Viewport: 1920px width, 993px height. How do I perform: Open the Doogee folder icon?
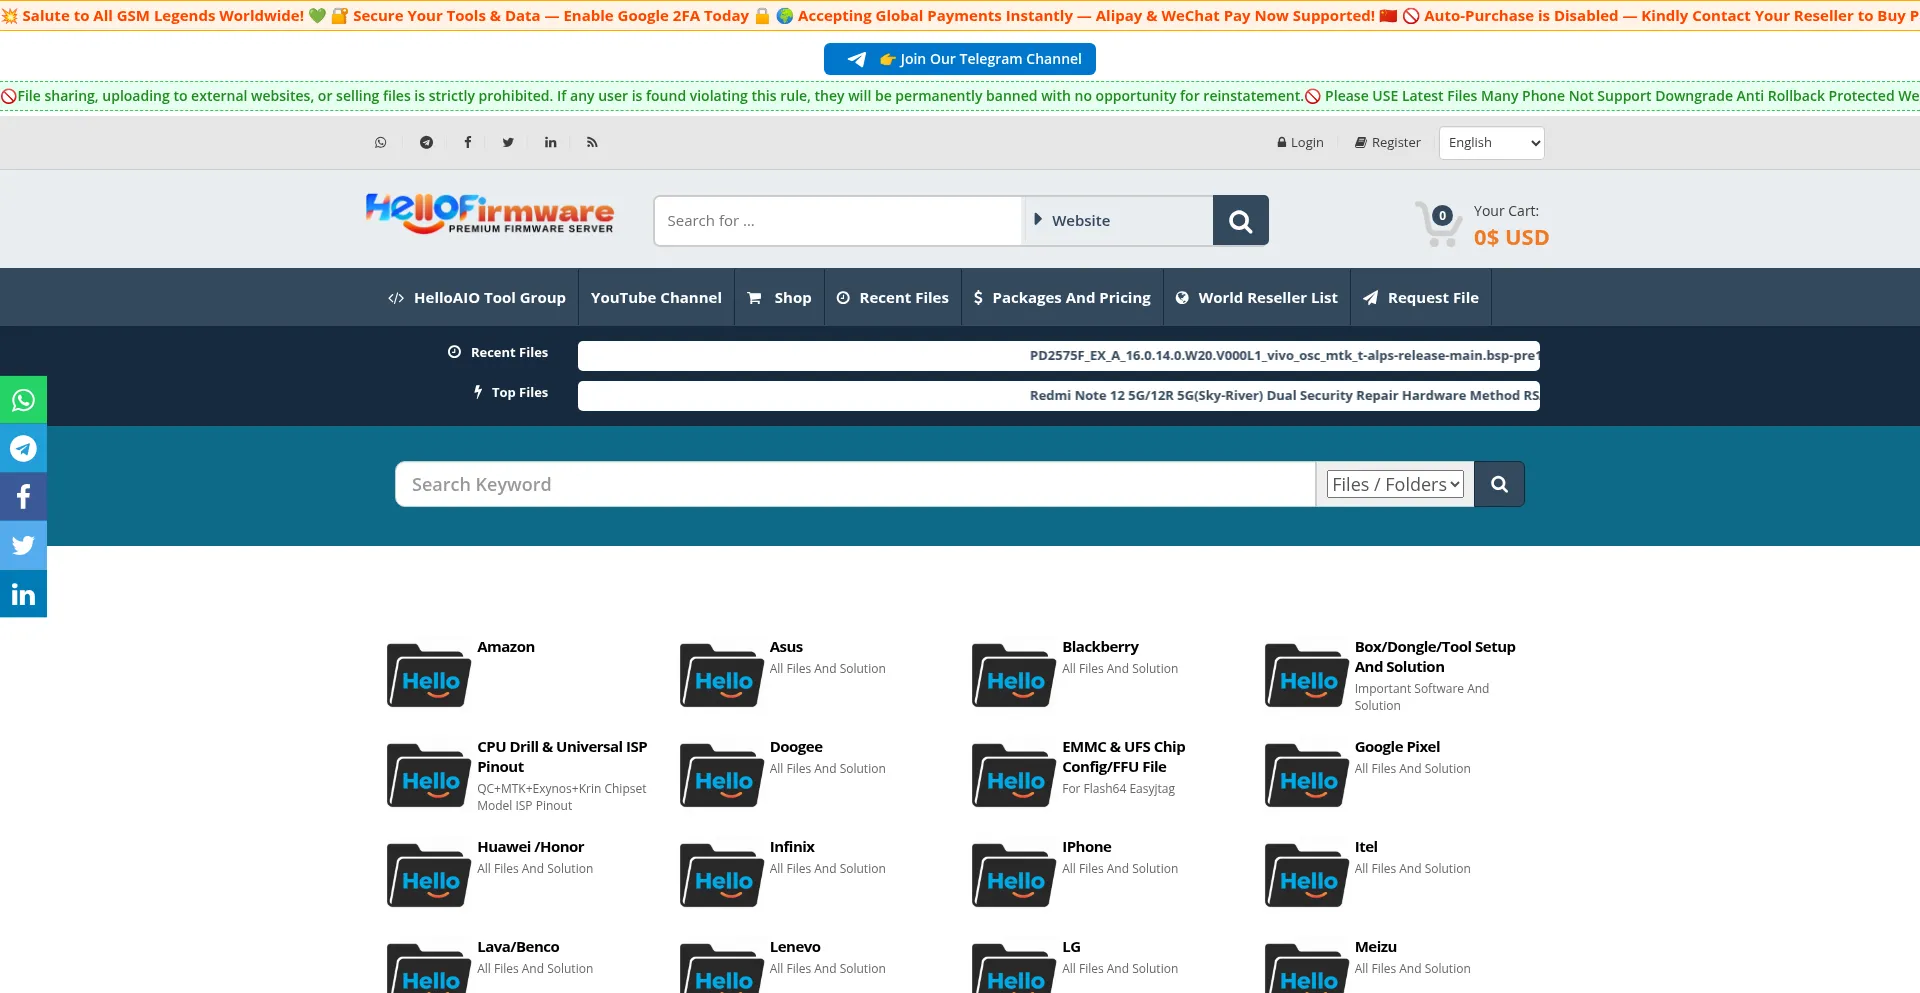point(721,775)
